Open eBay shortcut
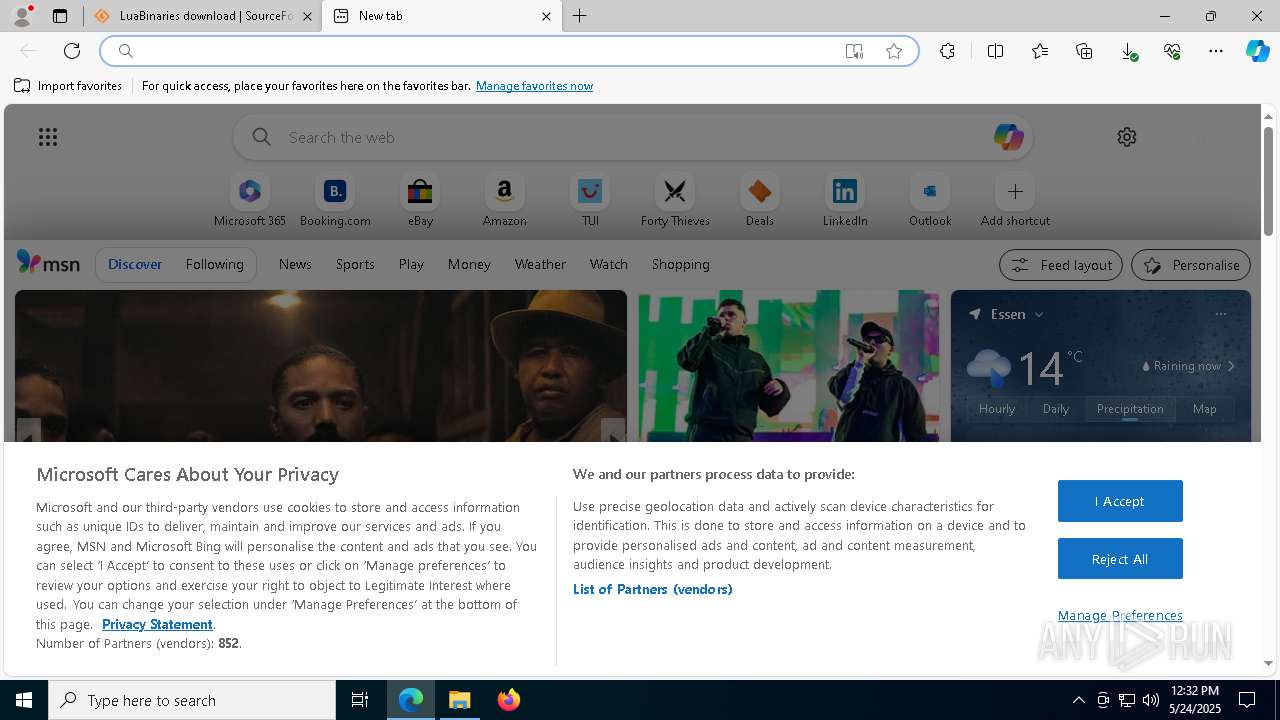The image size is (1280, 720). point(420,201)
